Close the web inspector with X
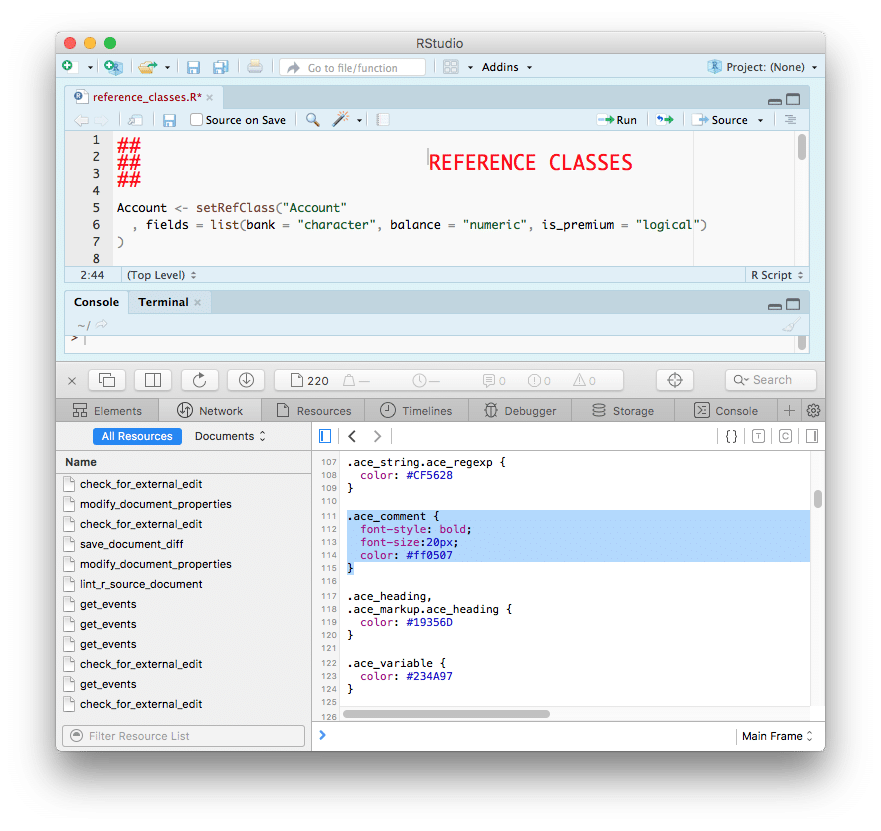 click(x=72, y=381)
